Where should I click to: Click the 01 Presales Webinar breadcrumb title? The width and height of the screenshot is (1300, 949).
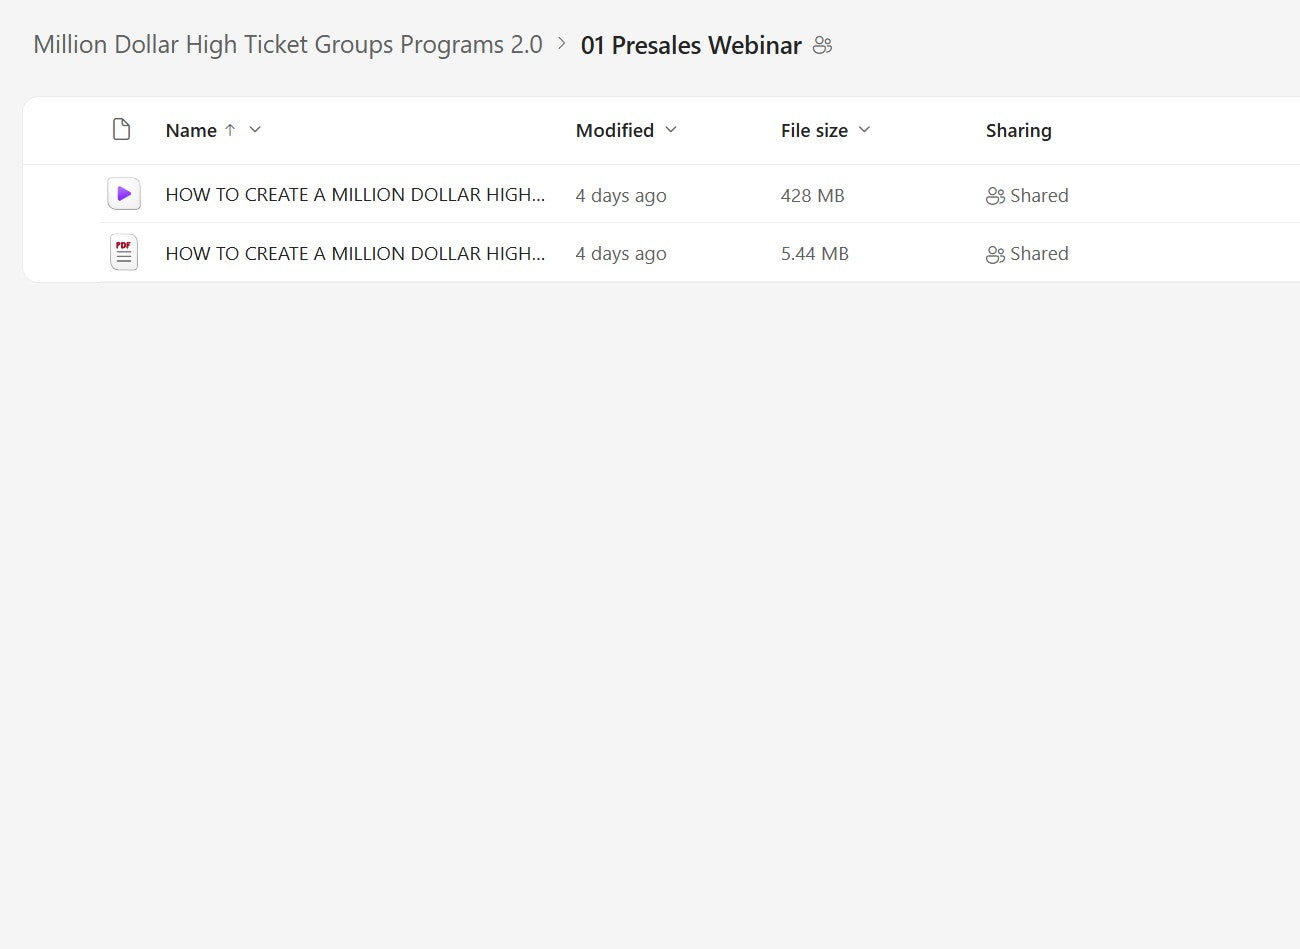tap(691, 45)
